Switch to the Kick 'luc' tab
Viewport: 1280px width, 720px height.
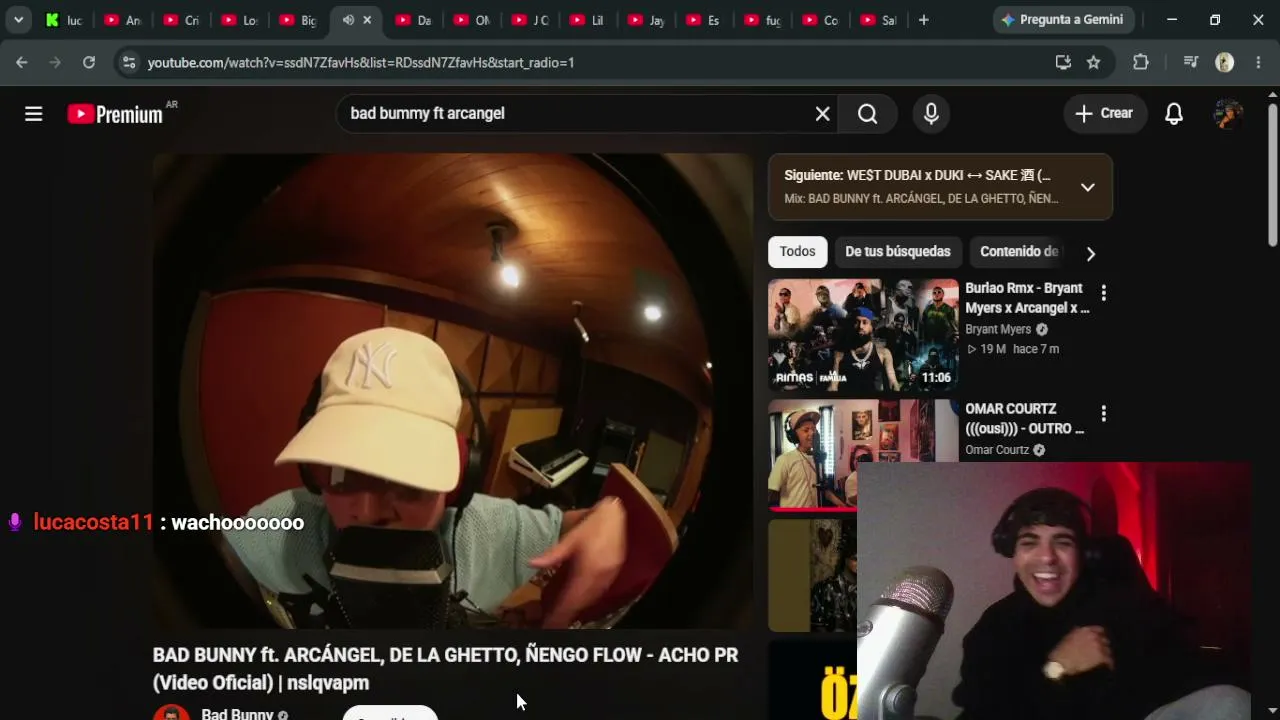click(x=65, y=20)
